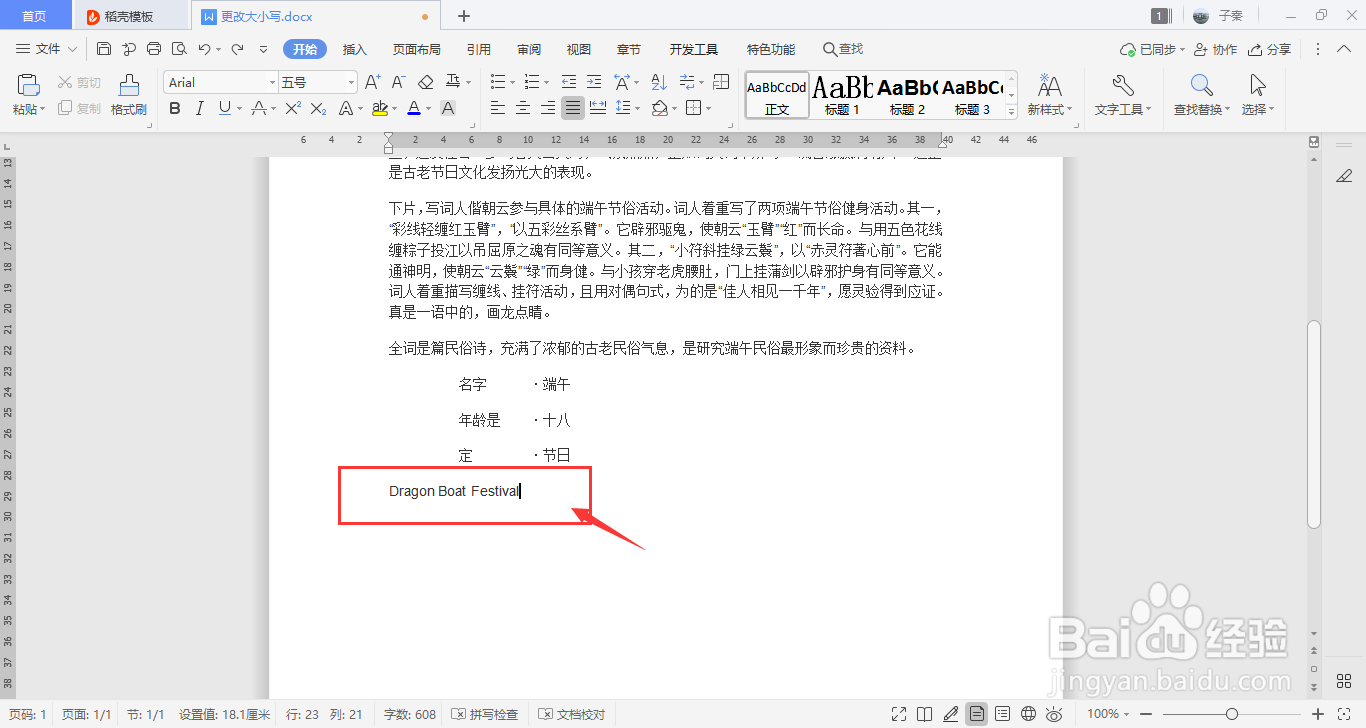Click 文档校对 in status bar
This screenshot has height=728, width=1366.
click(572, 714)
